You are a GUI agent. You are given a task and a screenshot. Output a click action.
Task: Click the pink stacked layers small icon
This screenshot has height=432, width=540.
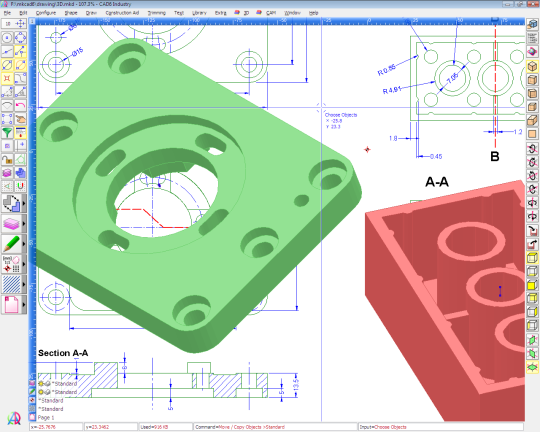coord(7,173)
